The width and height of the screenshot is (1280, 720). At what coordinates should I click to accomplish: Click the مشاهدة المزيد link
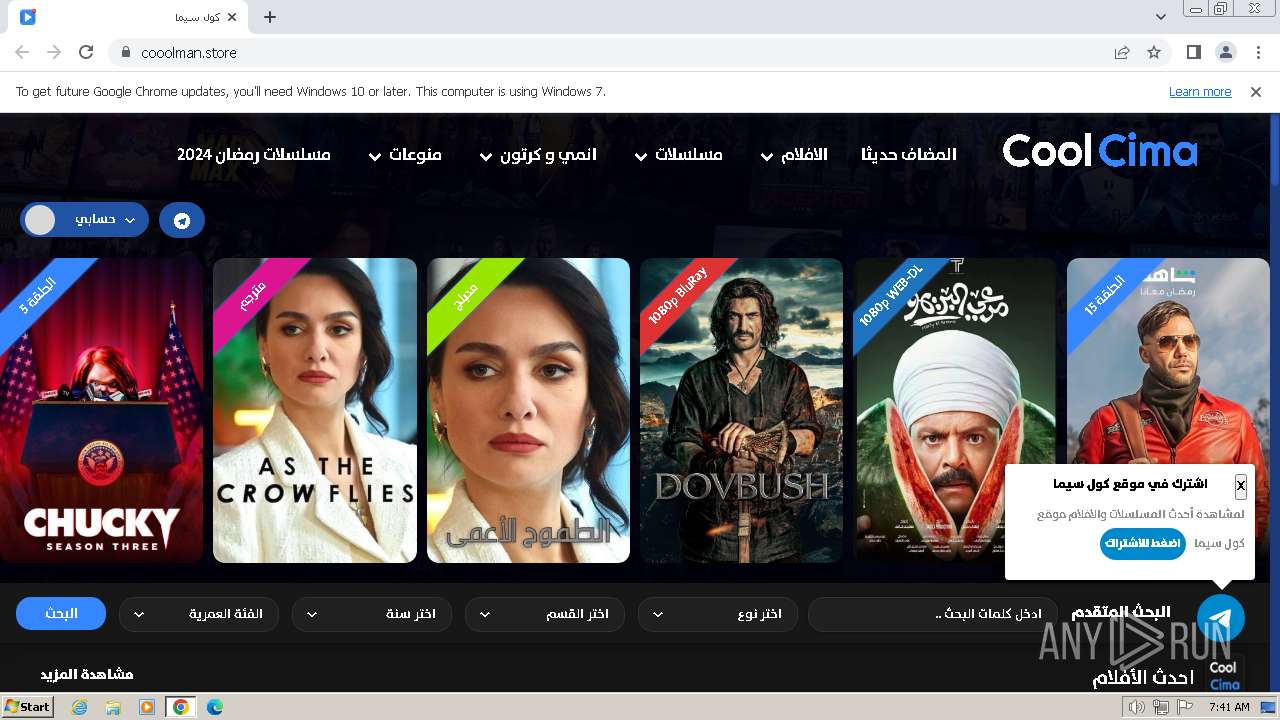coord(87,675)
